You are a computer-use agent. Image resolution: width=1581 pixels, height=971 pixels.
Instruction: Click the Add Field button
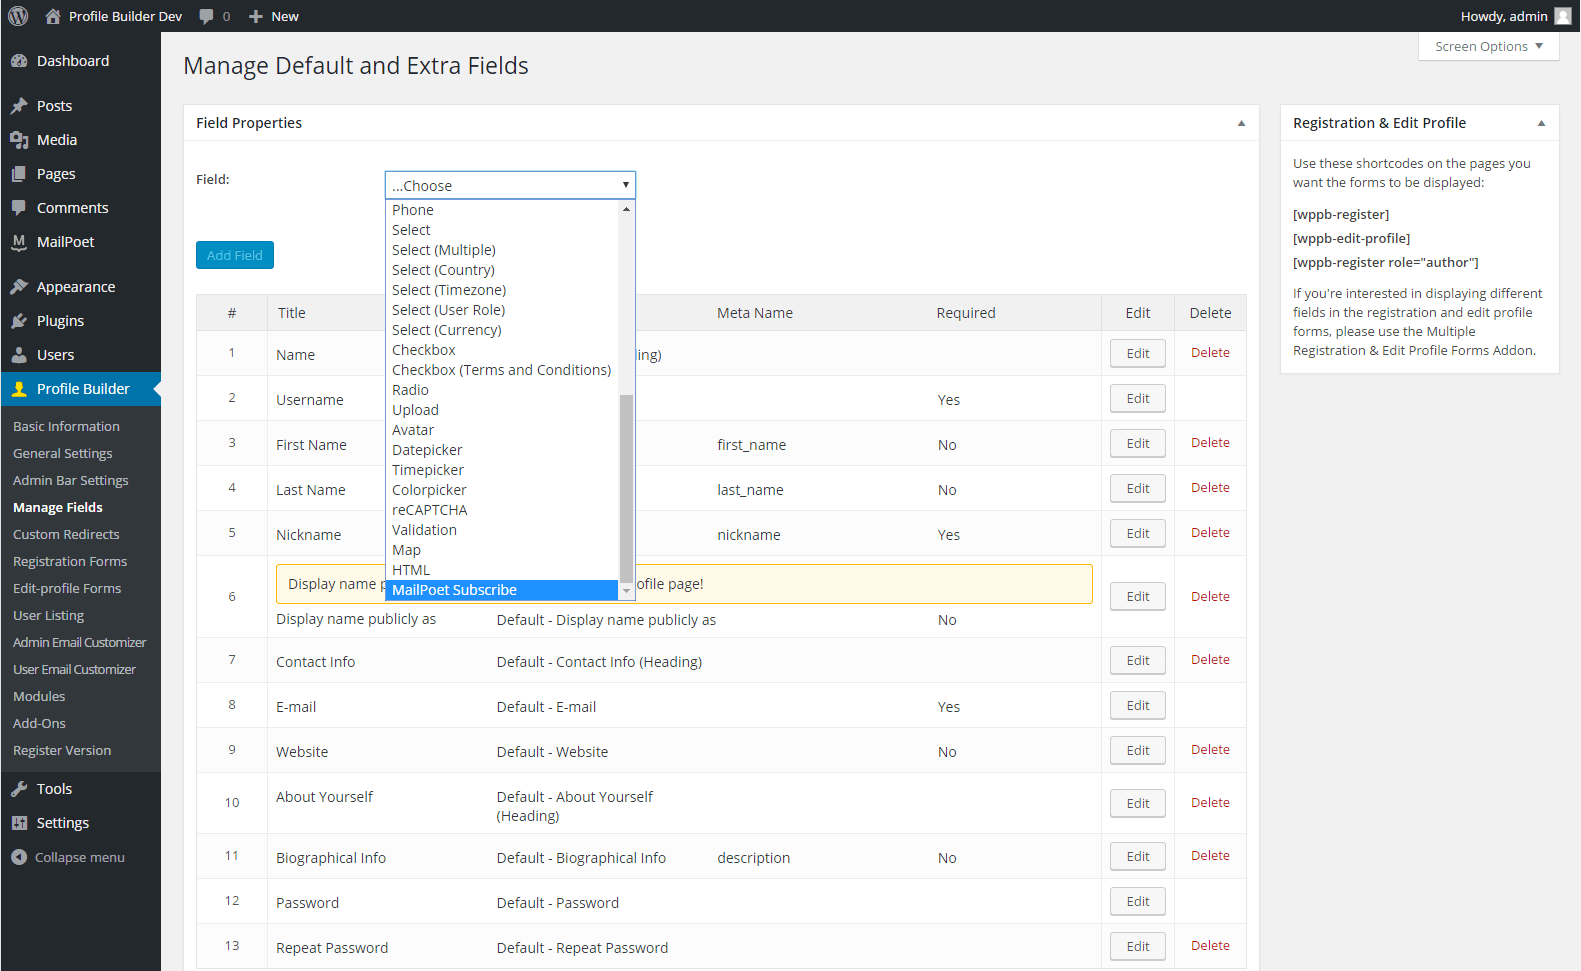tap(235, 255)
